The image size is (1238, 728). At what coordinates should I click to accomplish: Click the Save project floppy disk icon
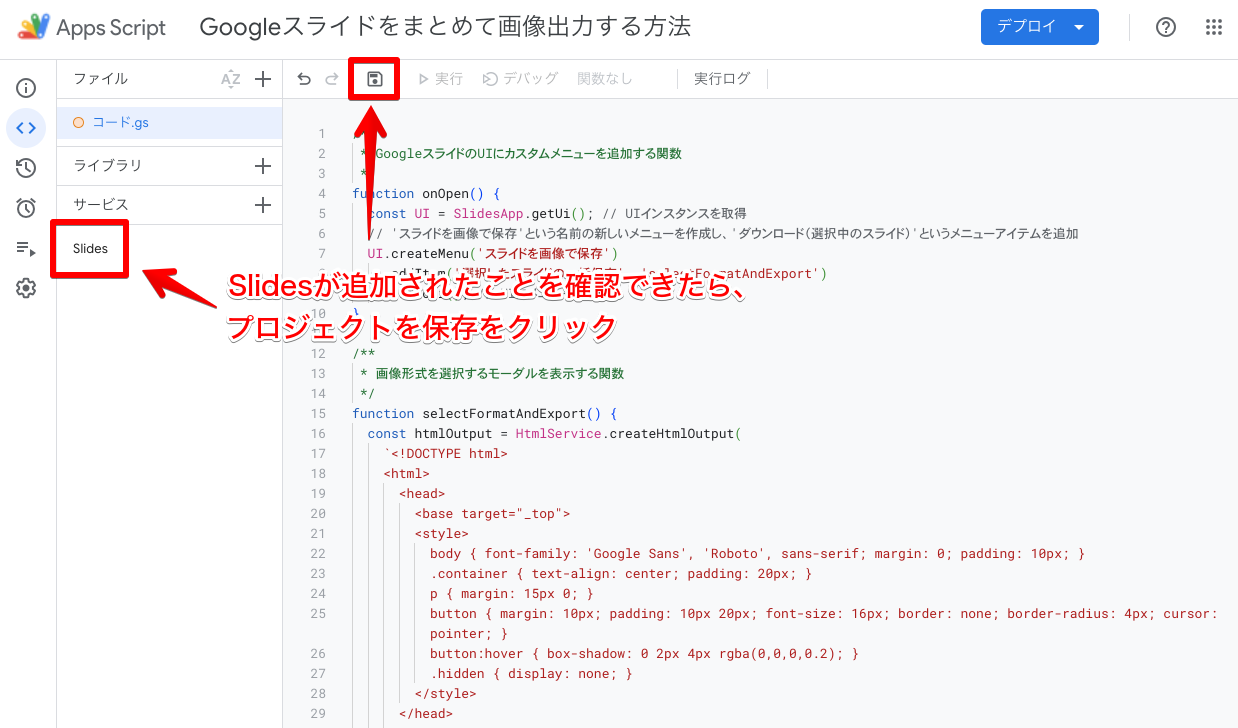[374, 79]
